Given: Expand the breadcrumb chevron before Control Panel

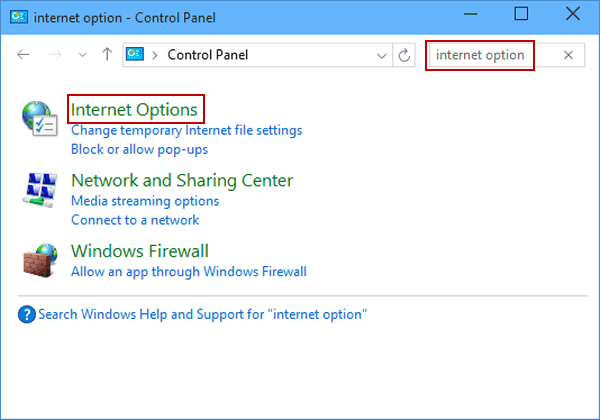Looking at the screenshot, I should 155,55.
